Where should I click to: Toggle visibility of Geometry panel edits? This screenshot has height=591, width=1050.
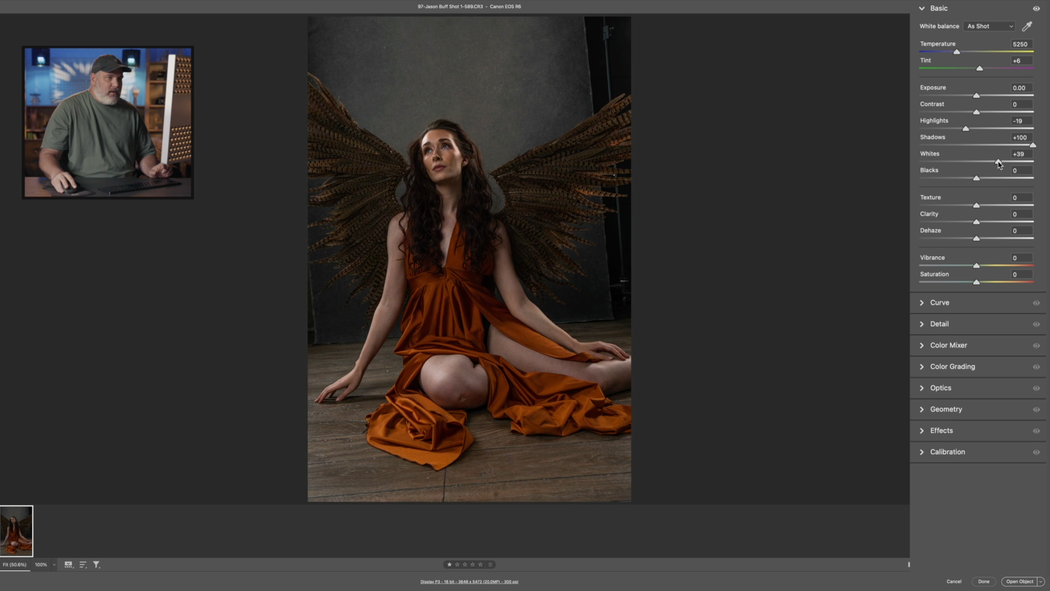(1036, 410)
